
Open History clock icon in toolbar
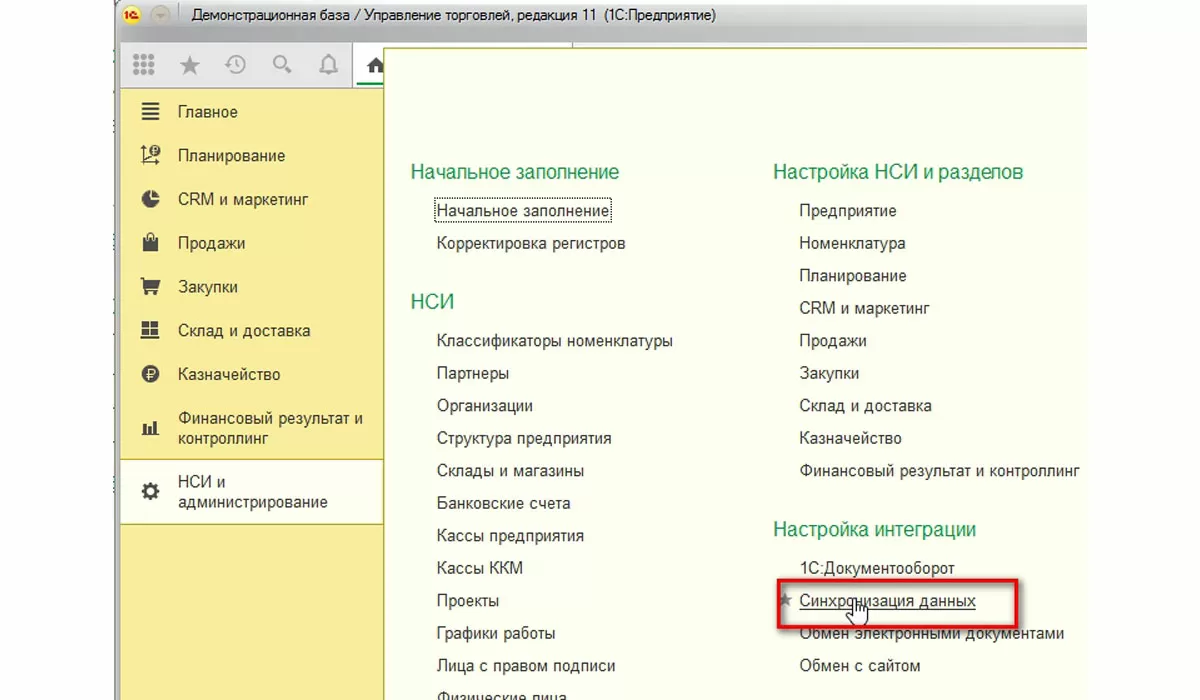pos(236,65)
